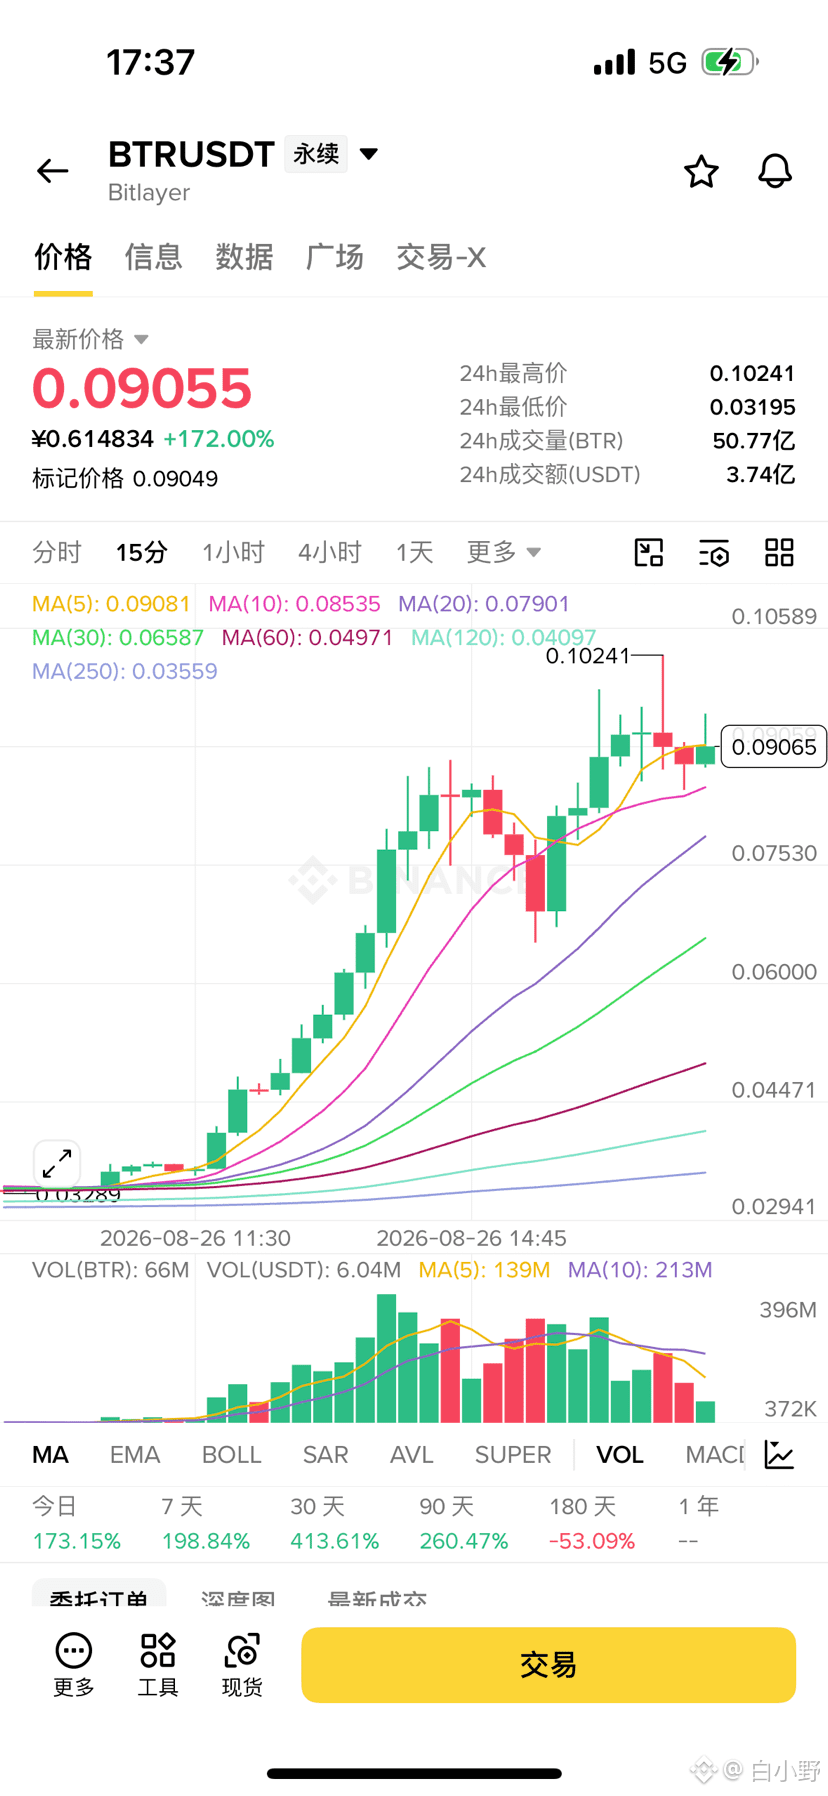Toggle the EMA indicator
Screen dimensions: 828x1796
click(135, 1455)
